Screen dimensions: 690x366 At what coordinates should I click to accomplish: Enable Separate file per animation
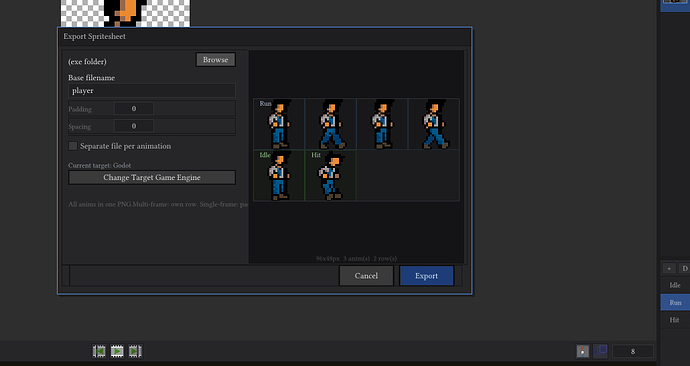(73, 146)
